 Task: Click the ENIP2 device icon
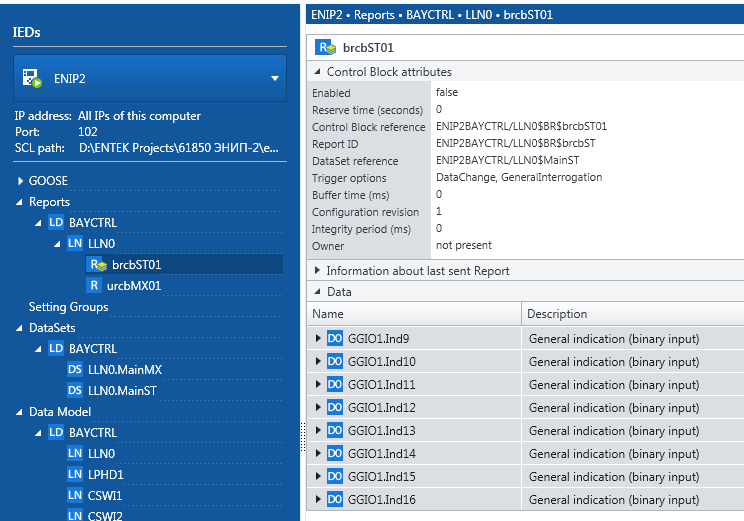click(x=31, y=78)
